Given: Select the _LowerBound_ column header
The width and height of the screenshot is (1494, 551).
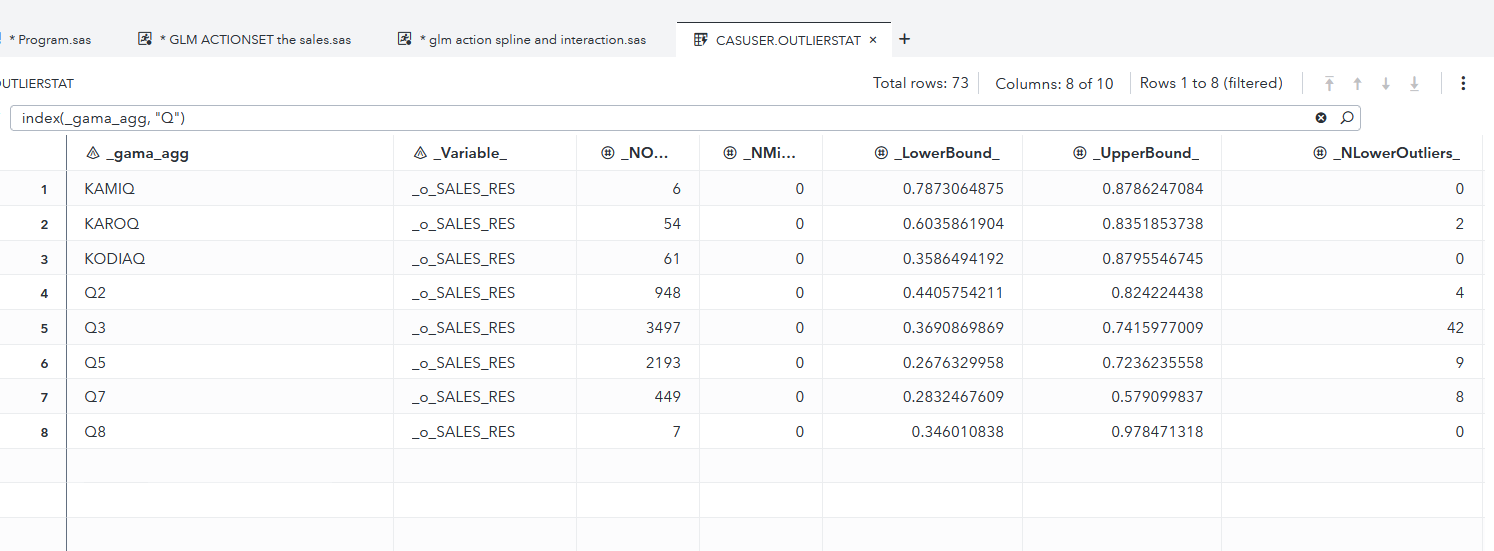Looking at the screenshot, I should tap(946, 153).
